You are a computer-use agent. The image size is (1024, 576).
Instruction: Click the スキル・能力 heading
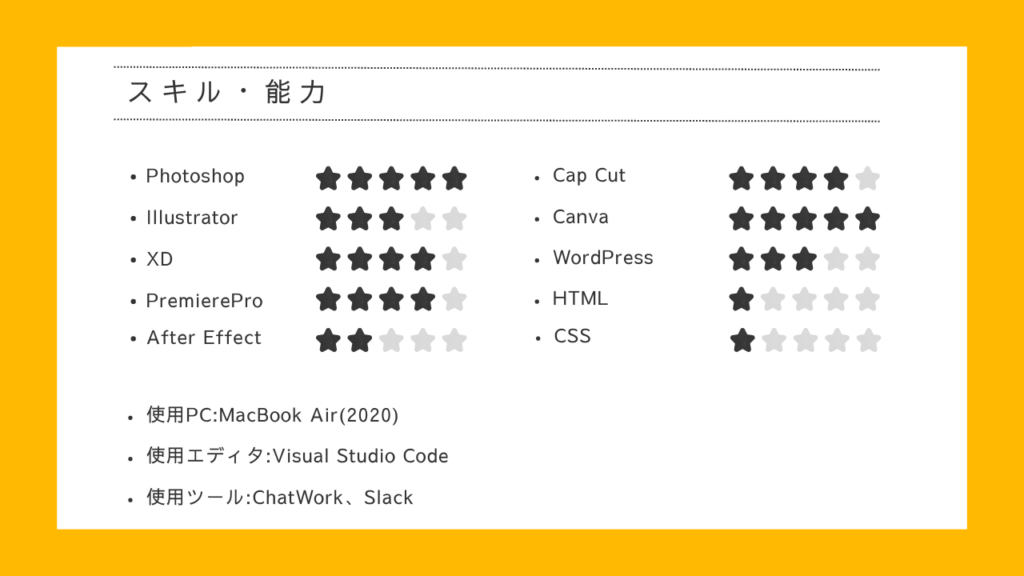(x=228, y=93)
